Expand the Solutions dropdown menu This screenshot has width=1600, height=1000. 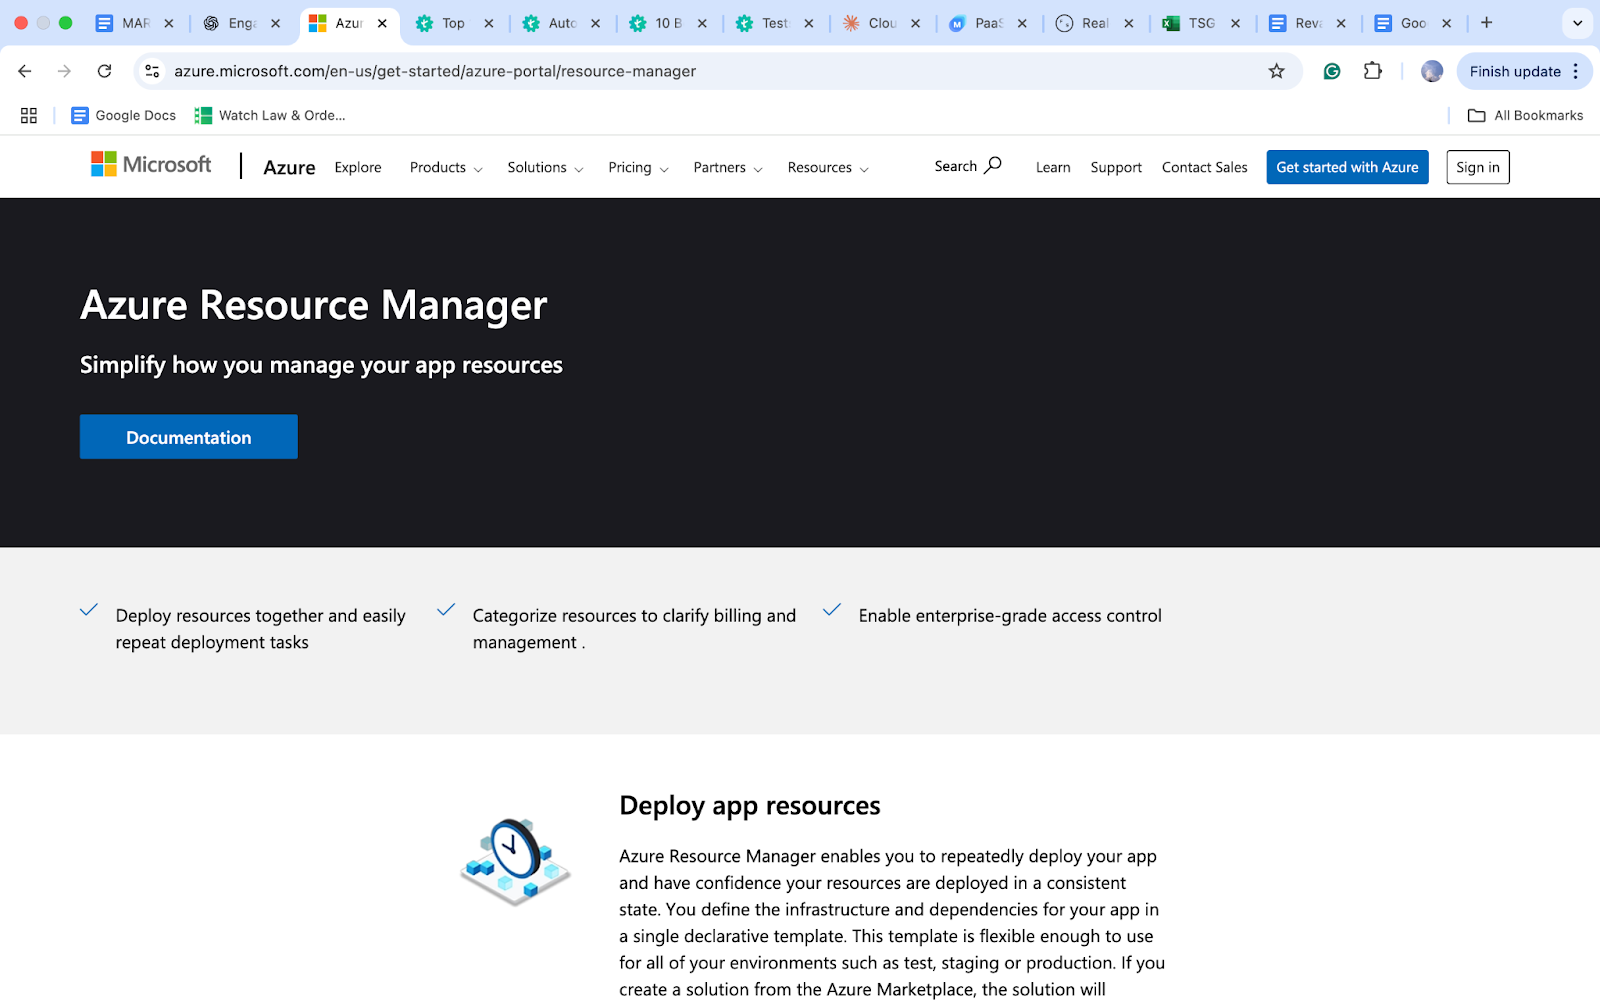point(545,167)
